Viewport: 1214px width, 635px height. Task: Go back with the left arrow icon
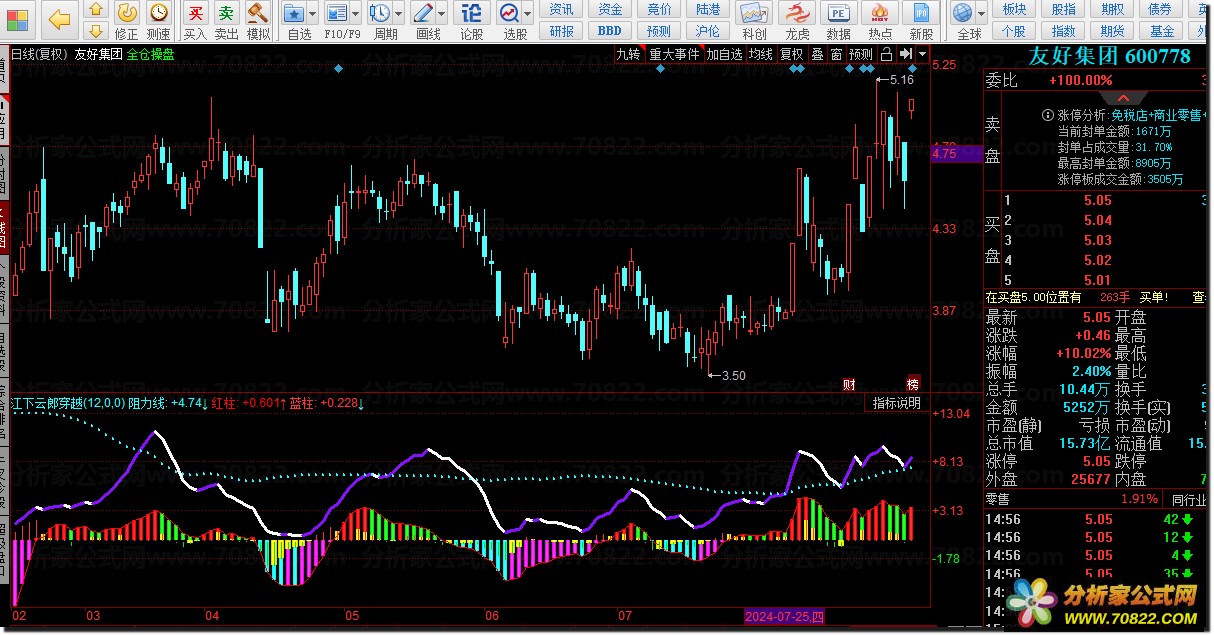(61, 18)
